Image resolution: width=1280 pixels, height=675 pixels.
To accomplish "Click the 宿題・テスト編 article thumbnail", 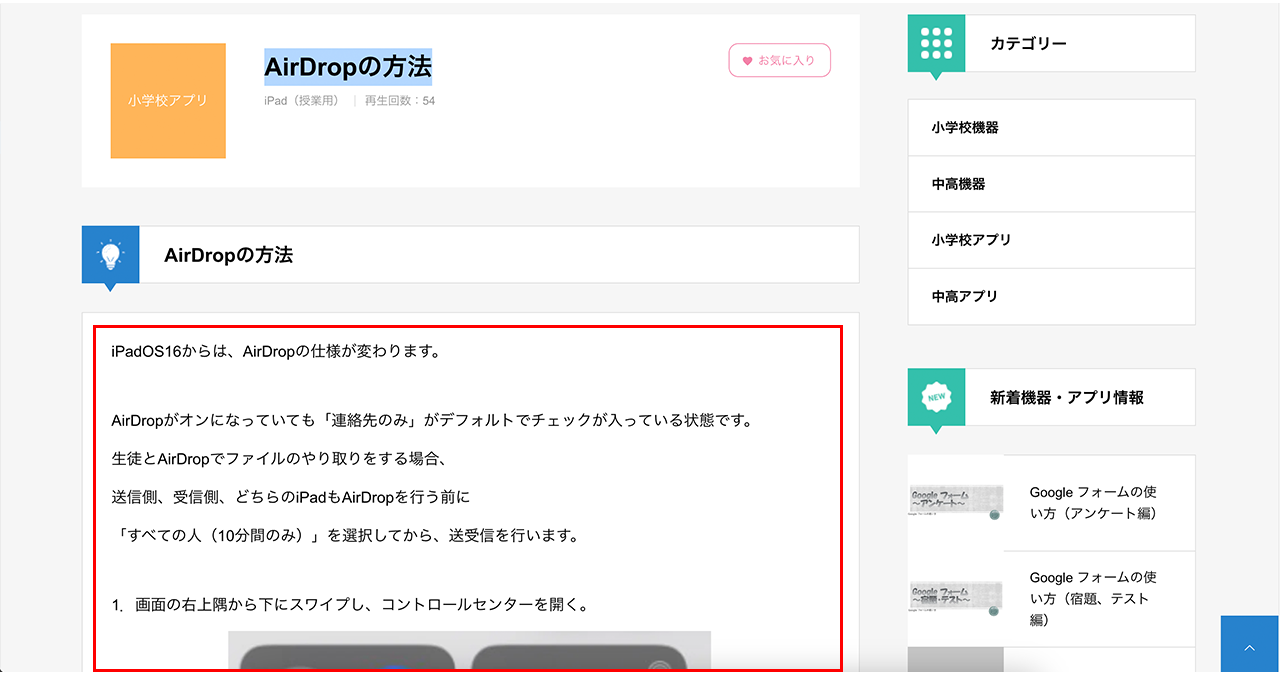I will tap(956, 598).
